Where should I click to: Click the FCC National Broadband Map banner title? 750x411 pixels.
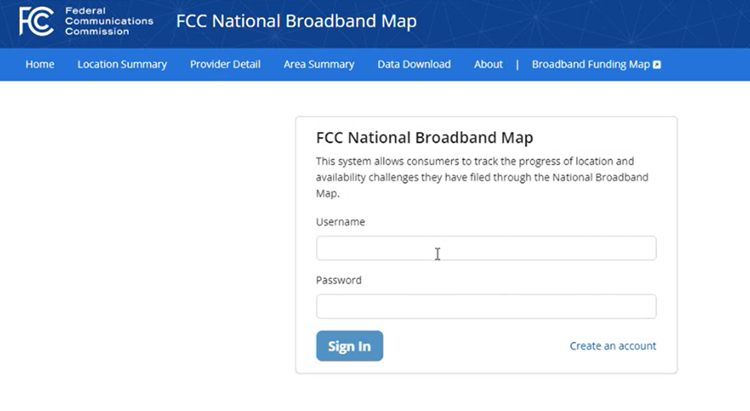pos(296,21)
